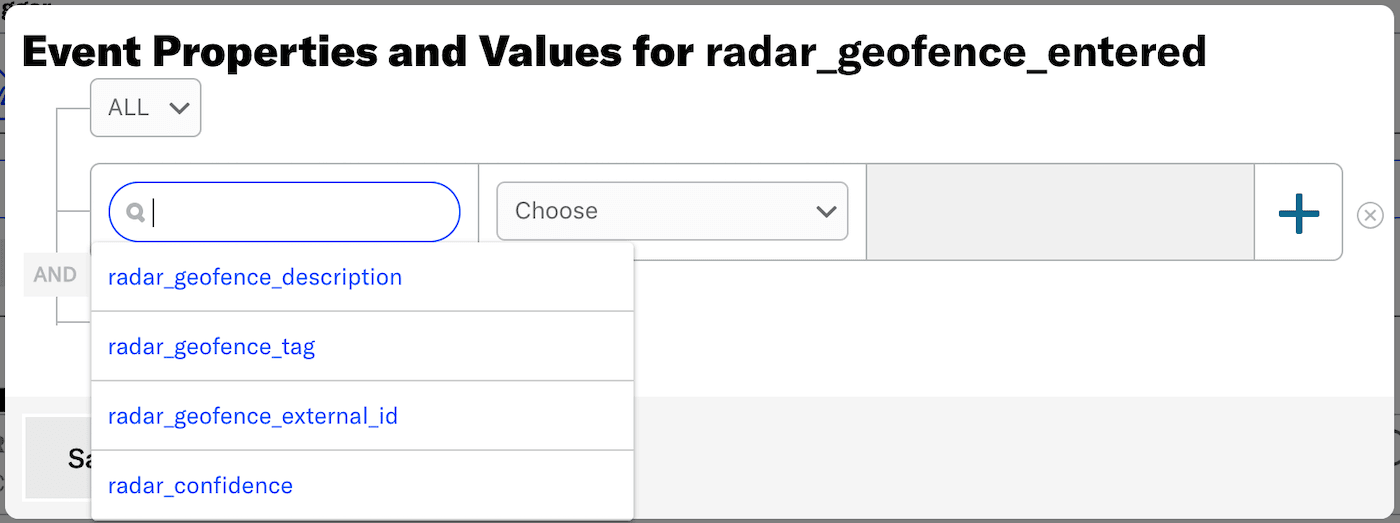This screenshot has height=523, width=1400.
Task: Select radar_geofence_description from the list
Action: coord(255,277)
